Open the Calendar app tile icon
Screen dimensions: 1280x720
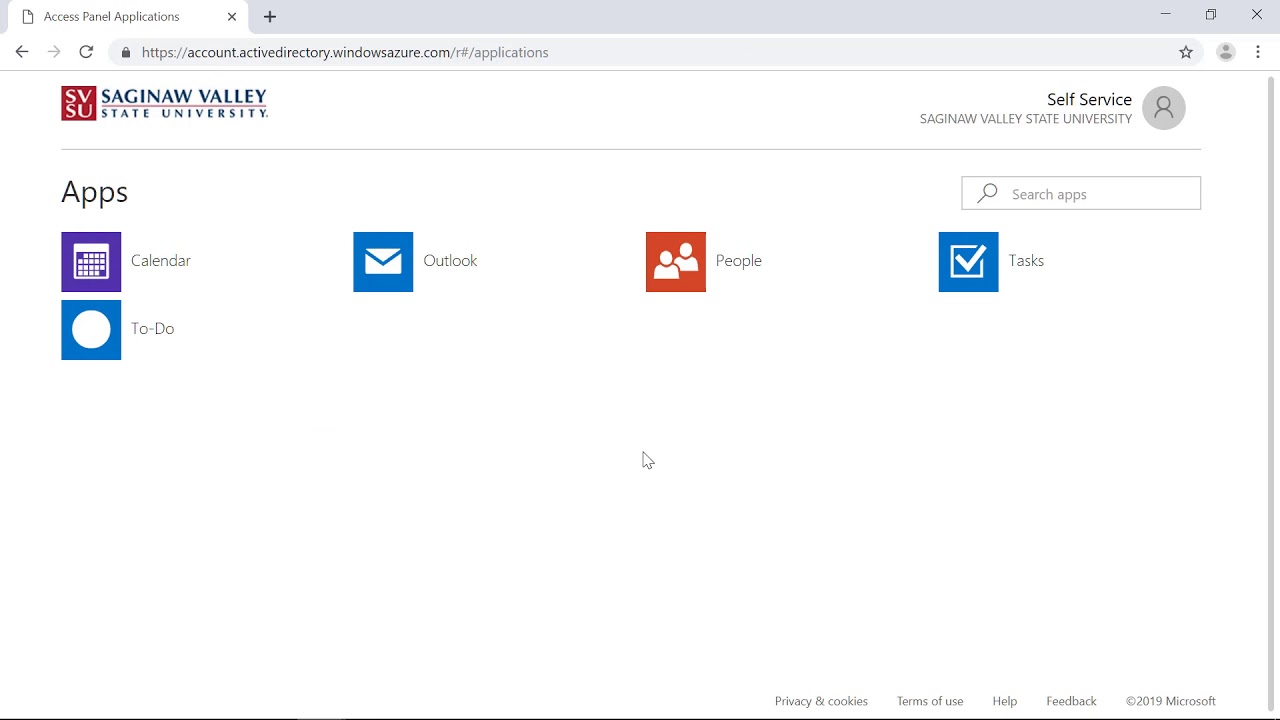tap(91, 262)
